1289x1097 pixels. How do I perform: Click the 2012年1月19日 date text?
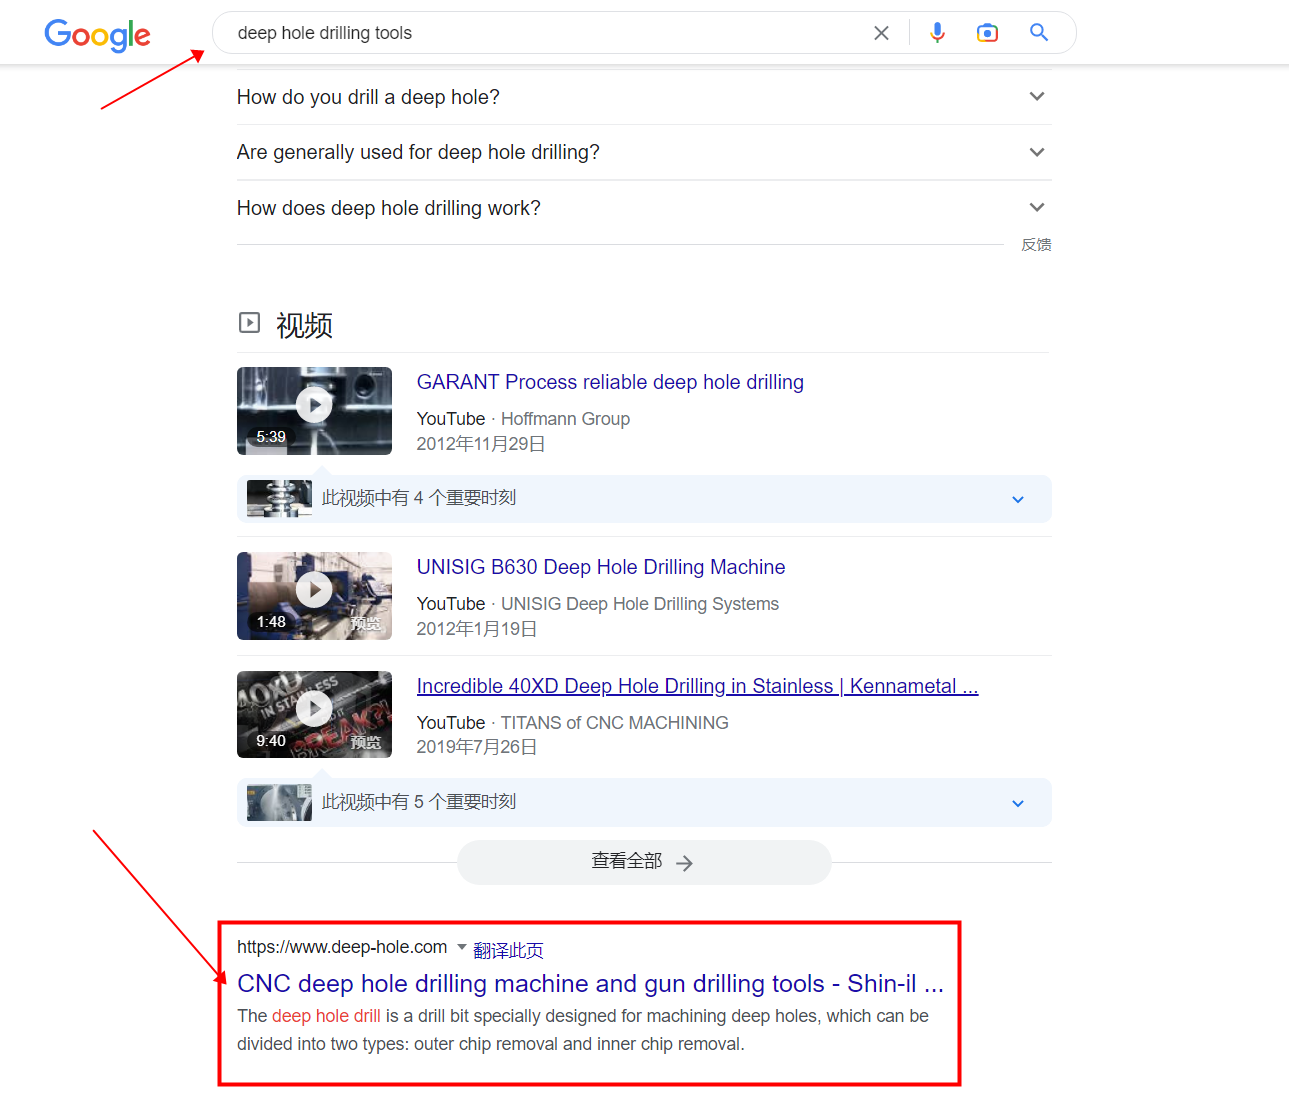(477, 629)
